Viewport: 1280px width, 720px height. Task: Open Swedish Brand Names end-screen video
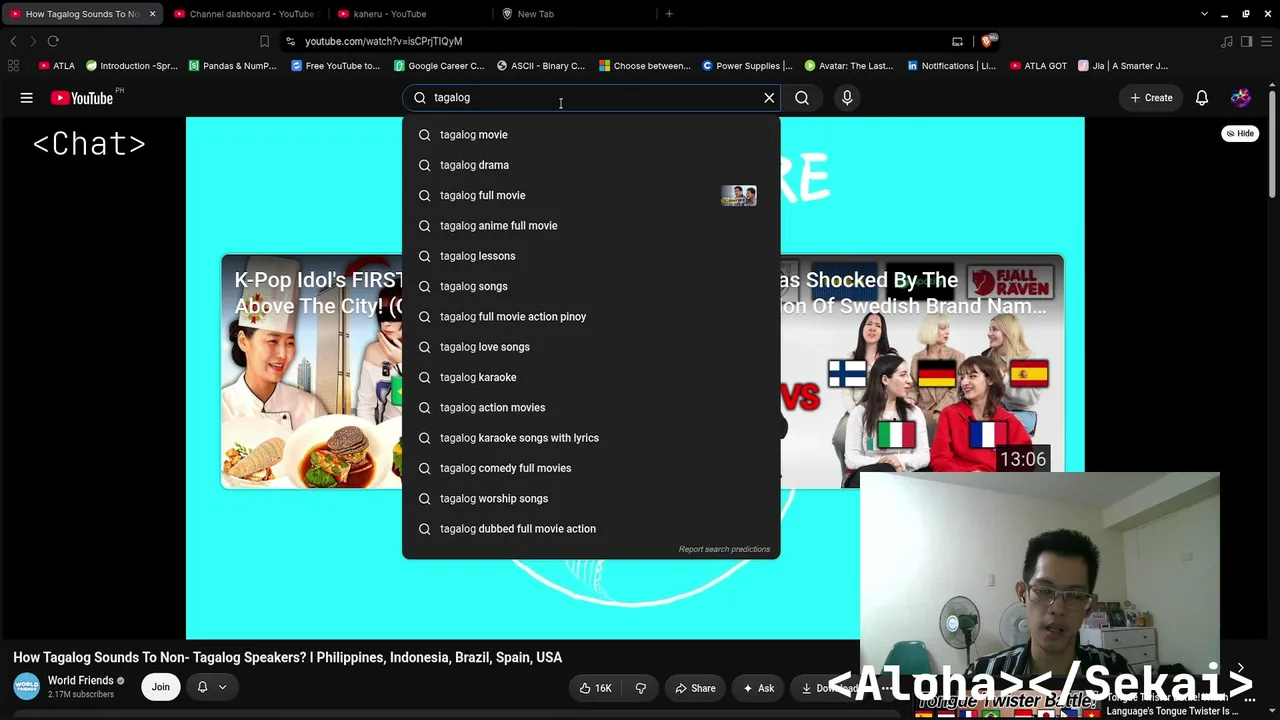pos(922,372)
